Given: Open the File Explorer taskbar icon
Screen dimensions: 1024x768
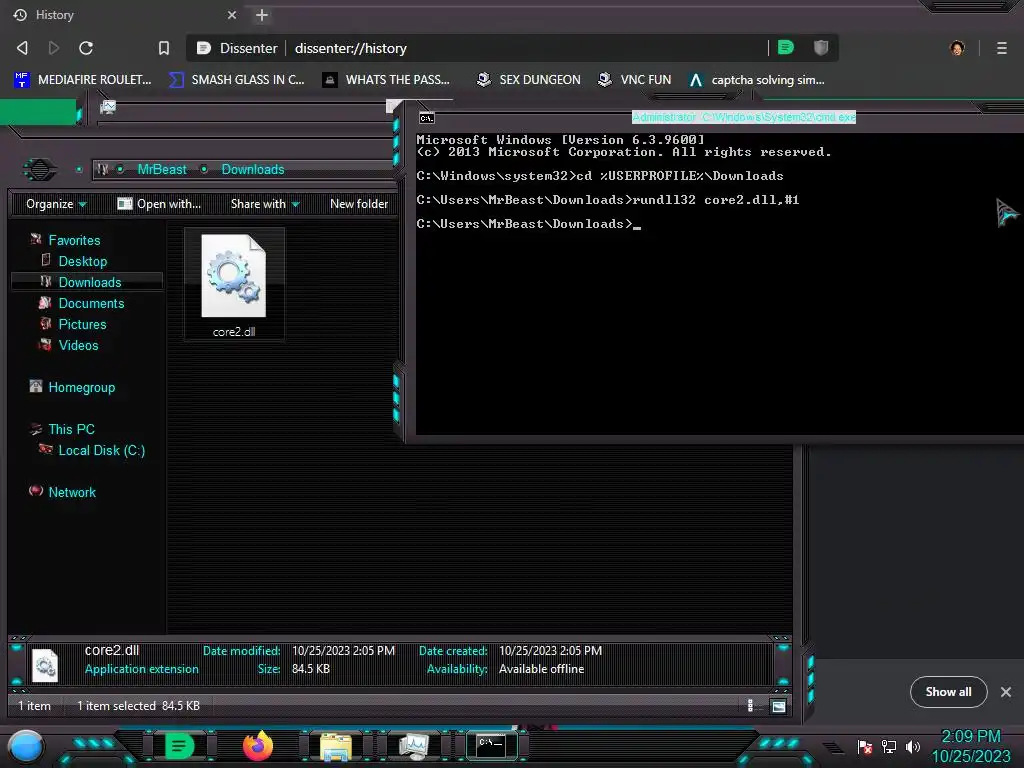Looking at the screenshot, I should tap(336, 746).
